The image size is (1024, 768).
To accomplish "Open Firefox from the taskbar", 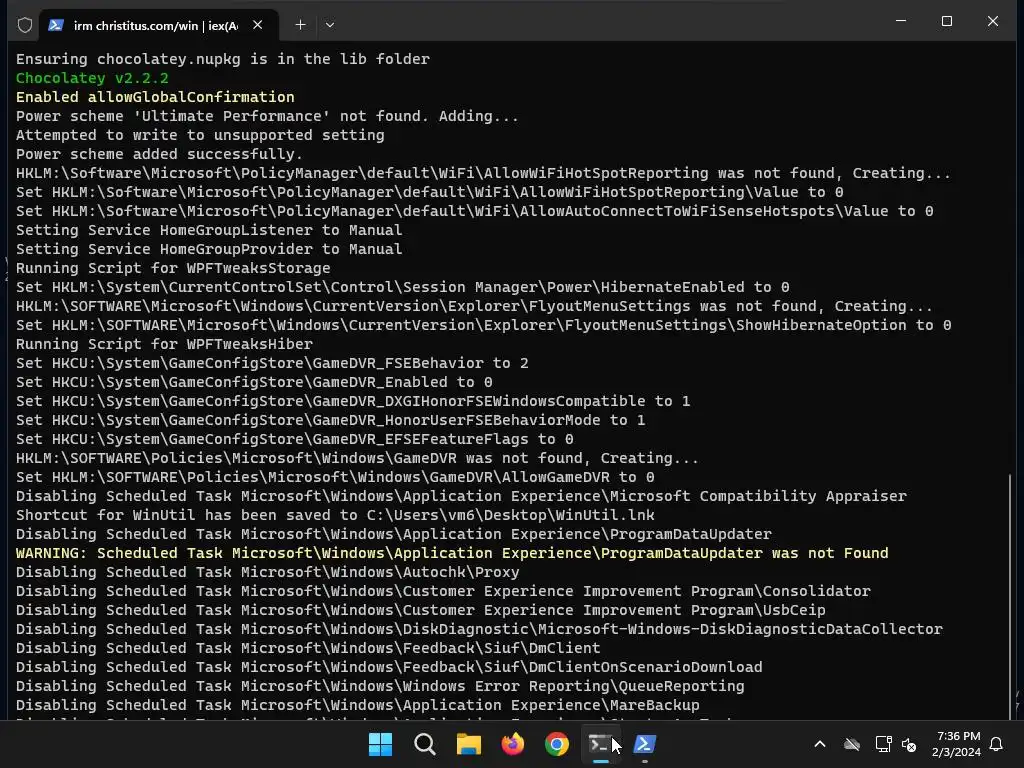I will pyautogui.click(x=513, y=744).
